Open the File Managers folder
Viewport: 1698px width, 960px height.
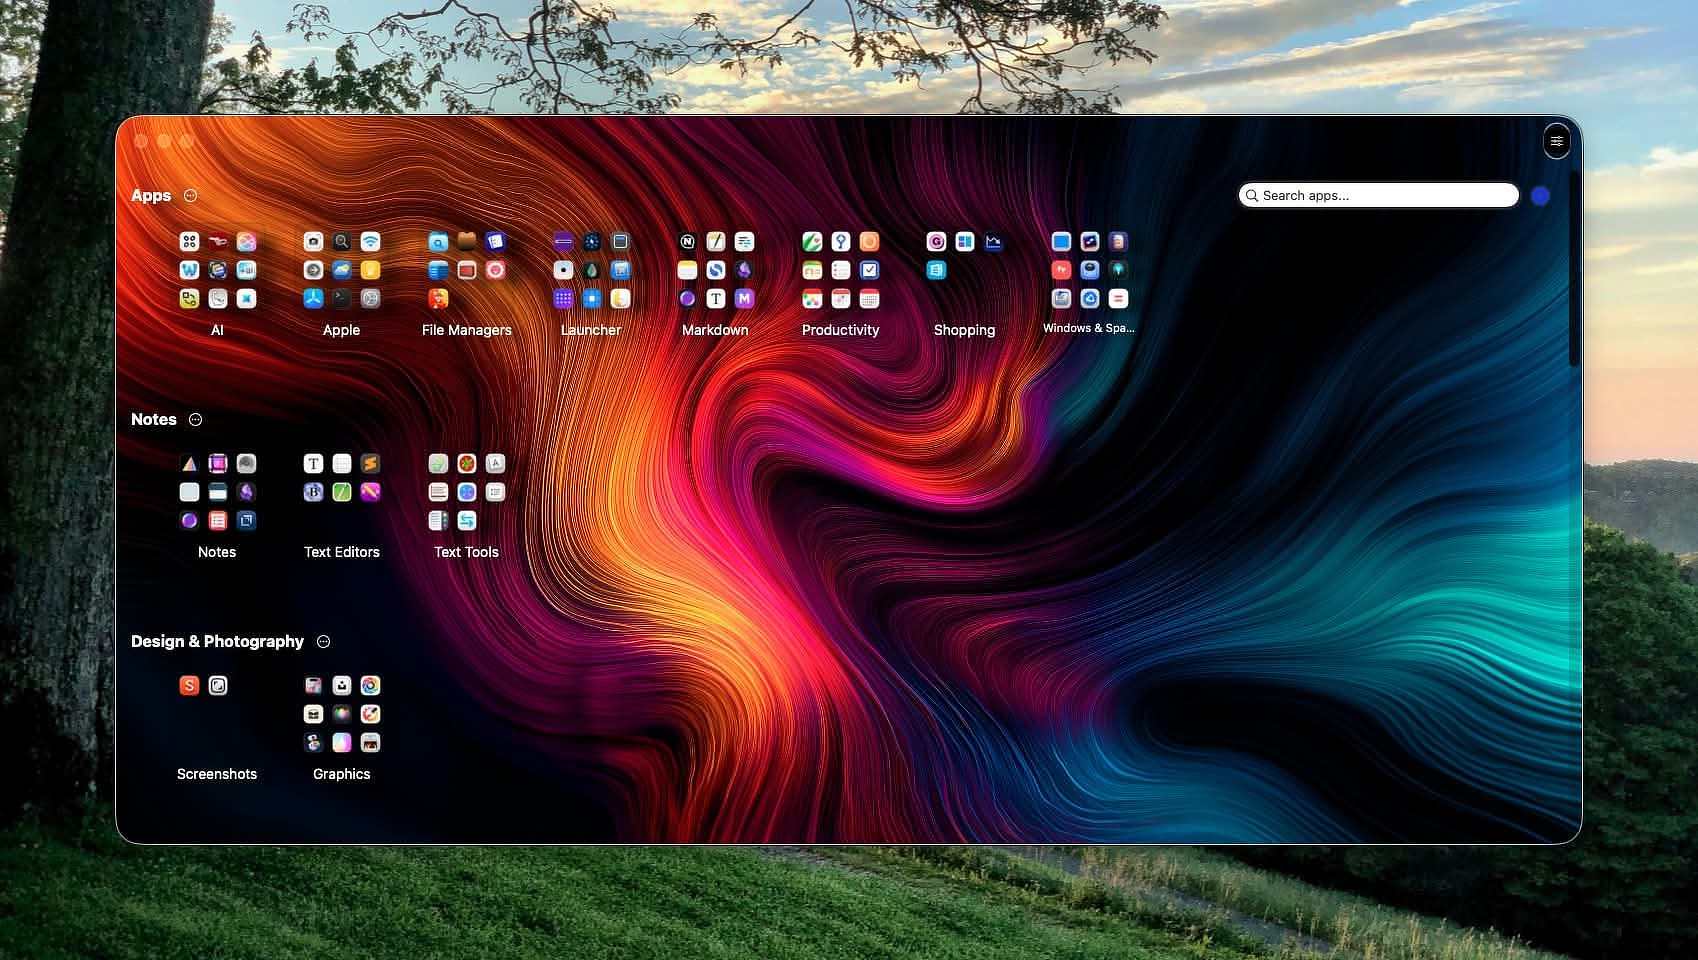[466, 271]
